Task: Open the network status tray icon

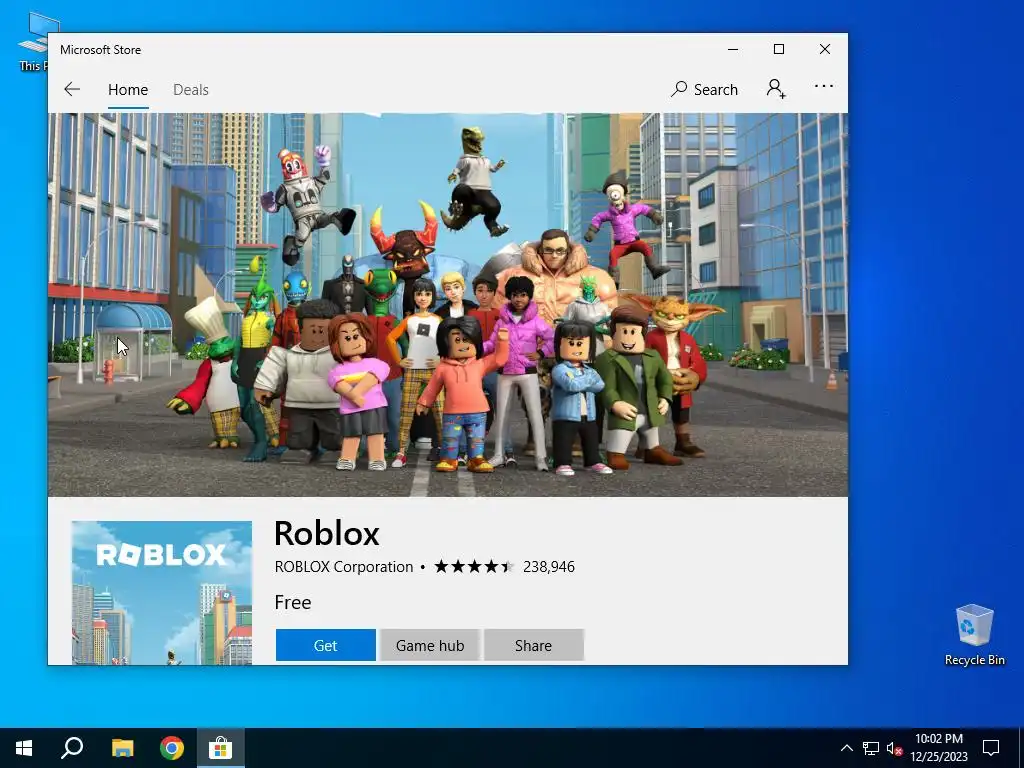Action: tap(870, 748)
